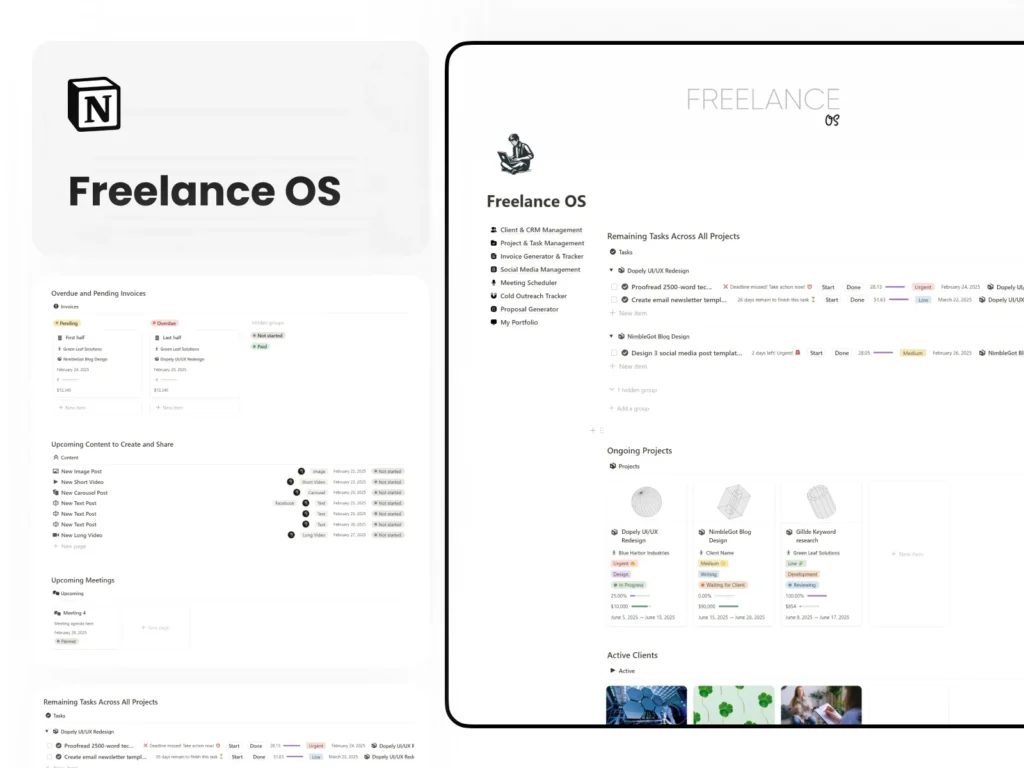Click document icon on First half invoice

pos(60,338)
